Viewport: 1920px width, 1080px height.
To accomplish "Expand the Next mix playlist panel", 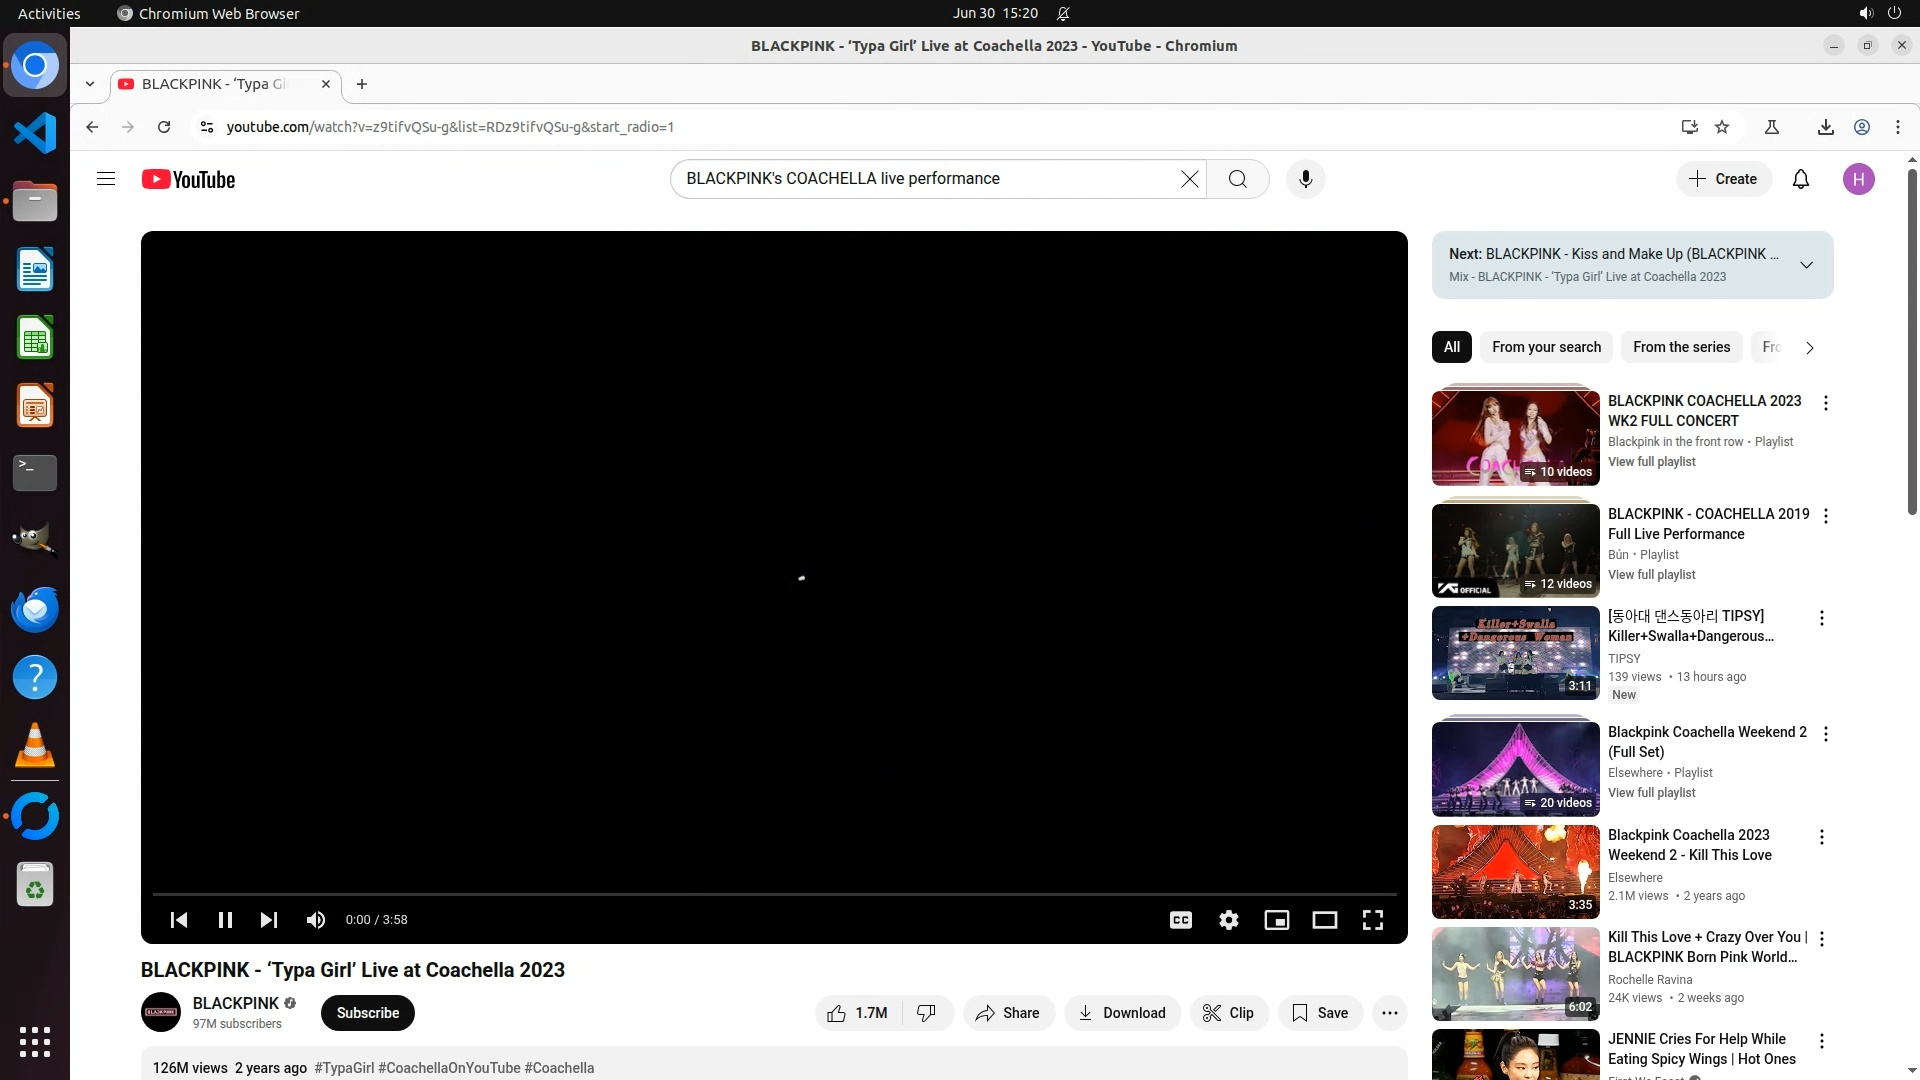I will point(1806,265).
